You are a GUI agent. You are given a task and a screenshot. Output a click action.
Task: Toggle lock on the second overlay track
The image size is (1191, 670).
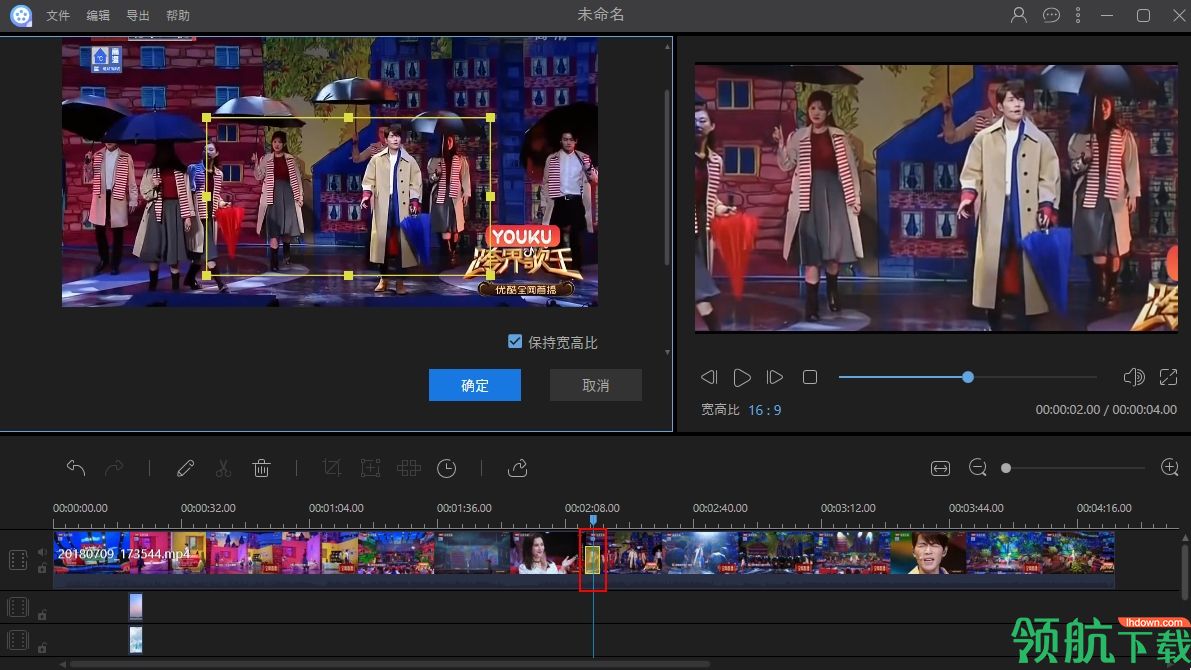click(42, 615)
